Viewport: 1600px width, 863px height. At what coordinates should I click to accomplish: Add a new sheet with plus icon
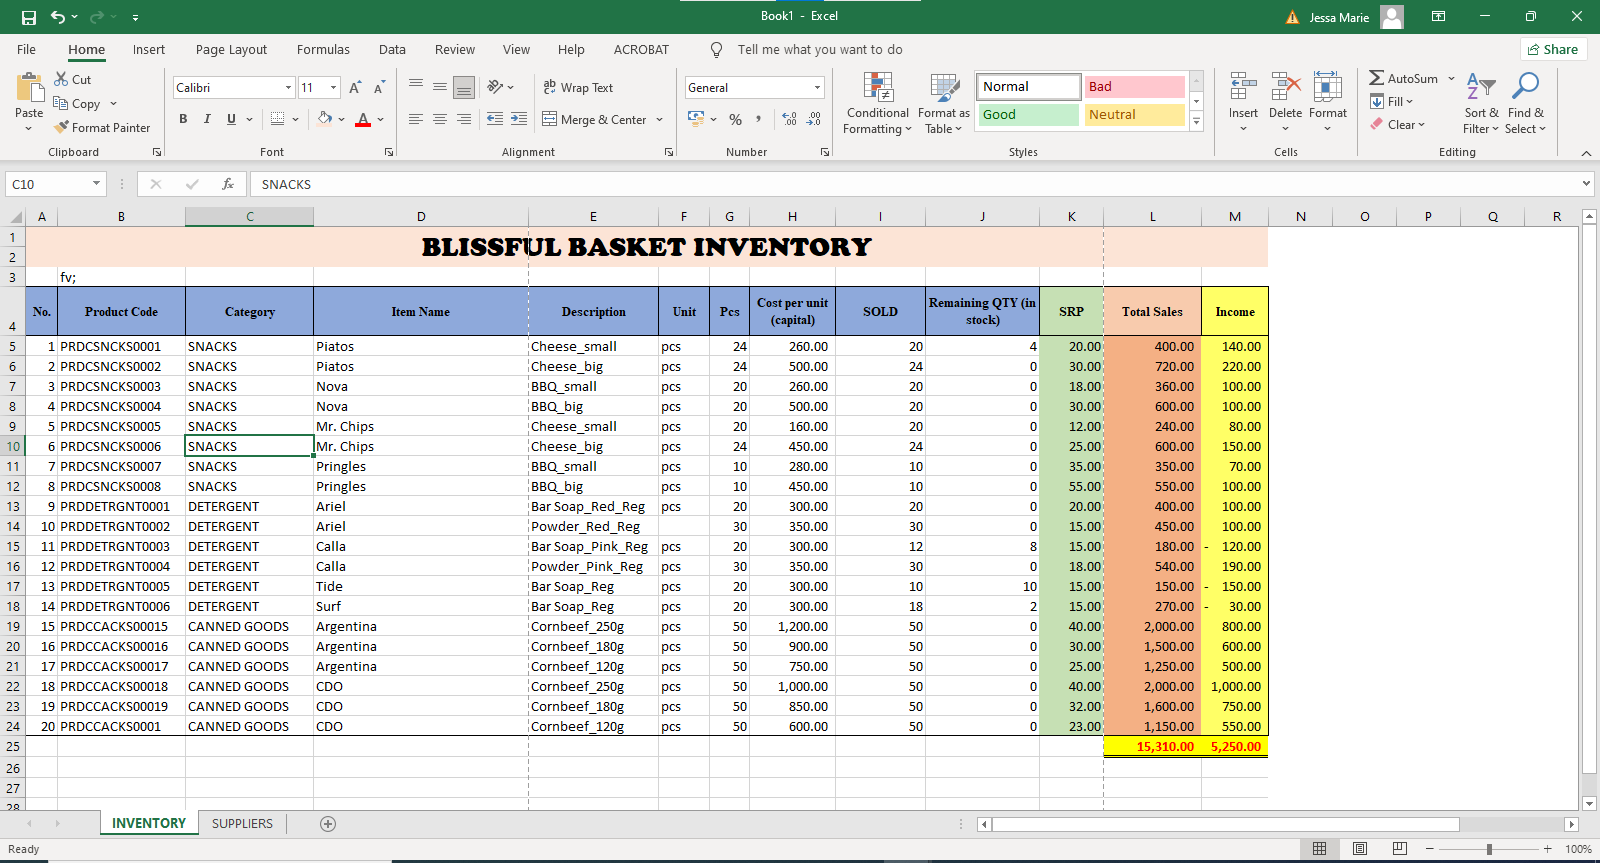click(328, 824)
